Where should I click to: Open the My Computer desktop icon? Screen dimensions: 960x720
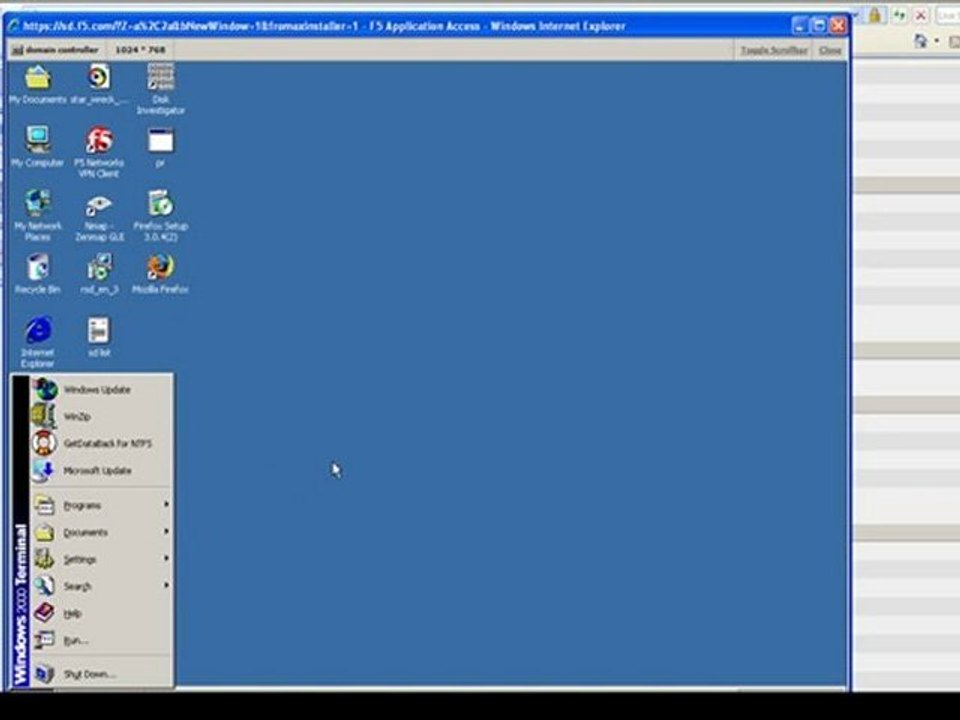[37, 147]
